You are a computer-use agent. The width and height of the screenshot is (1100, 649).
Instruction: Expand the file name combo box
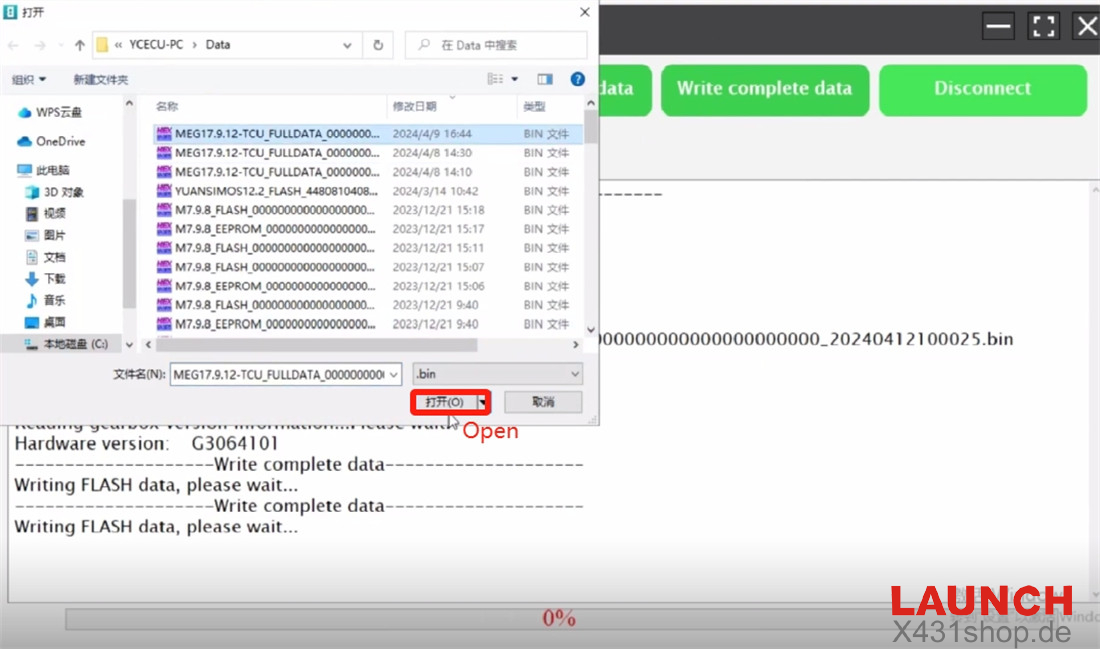[x=393, y=374]
